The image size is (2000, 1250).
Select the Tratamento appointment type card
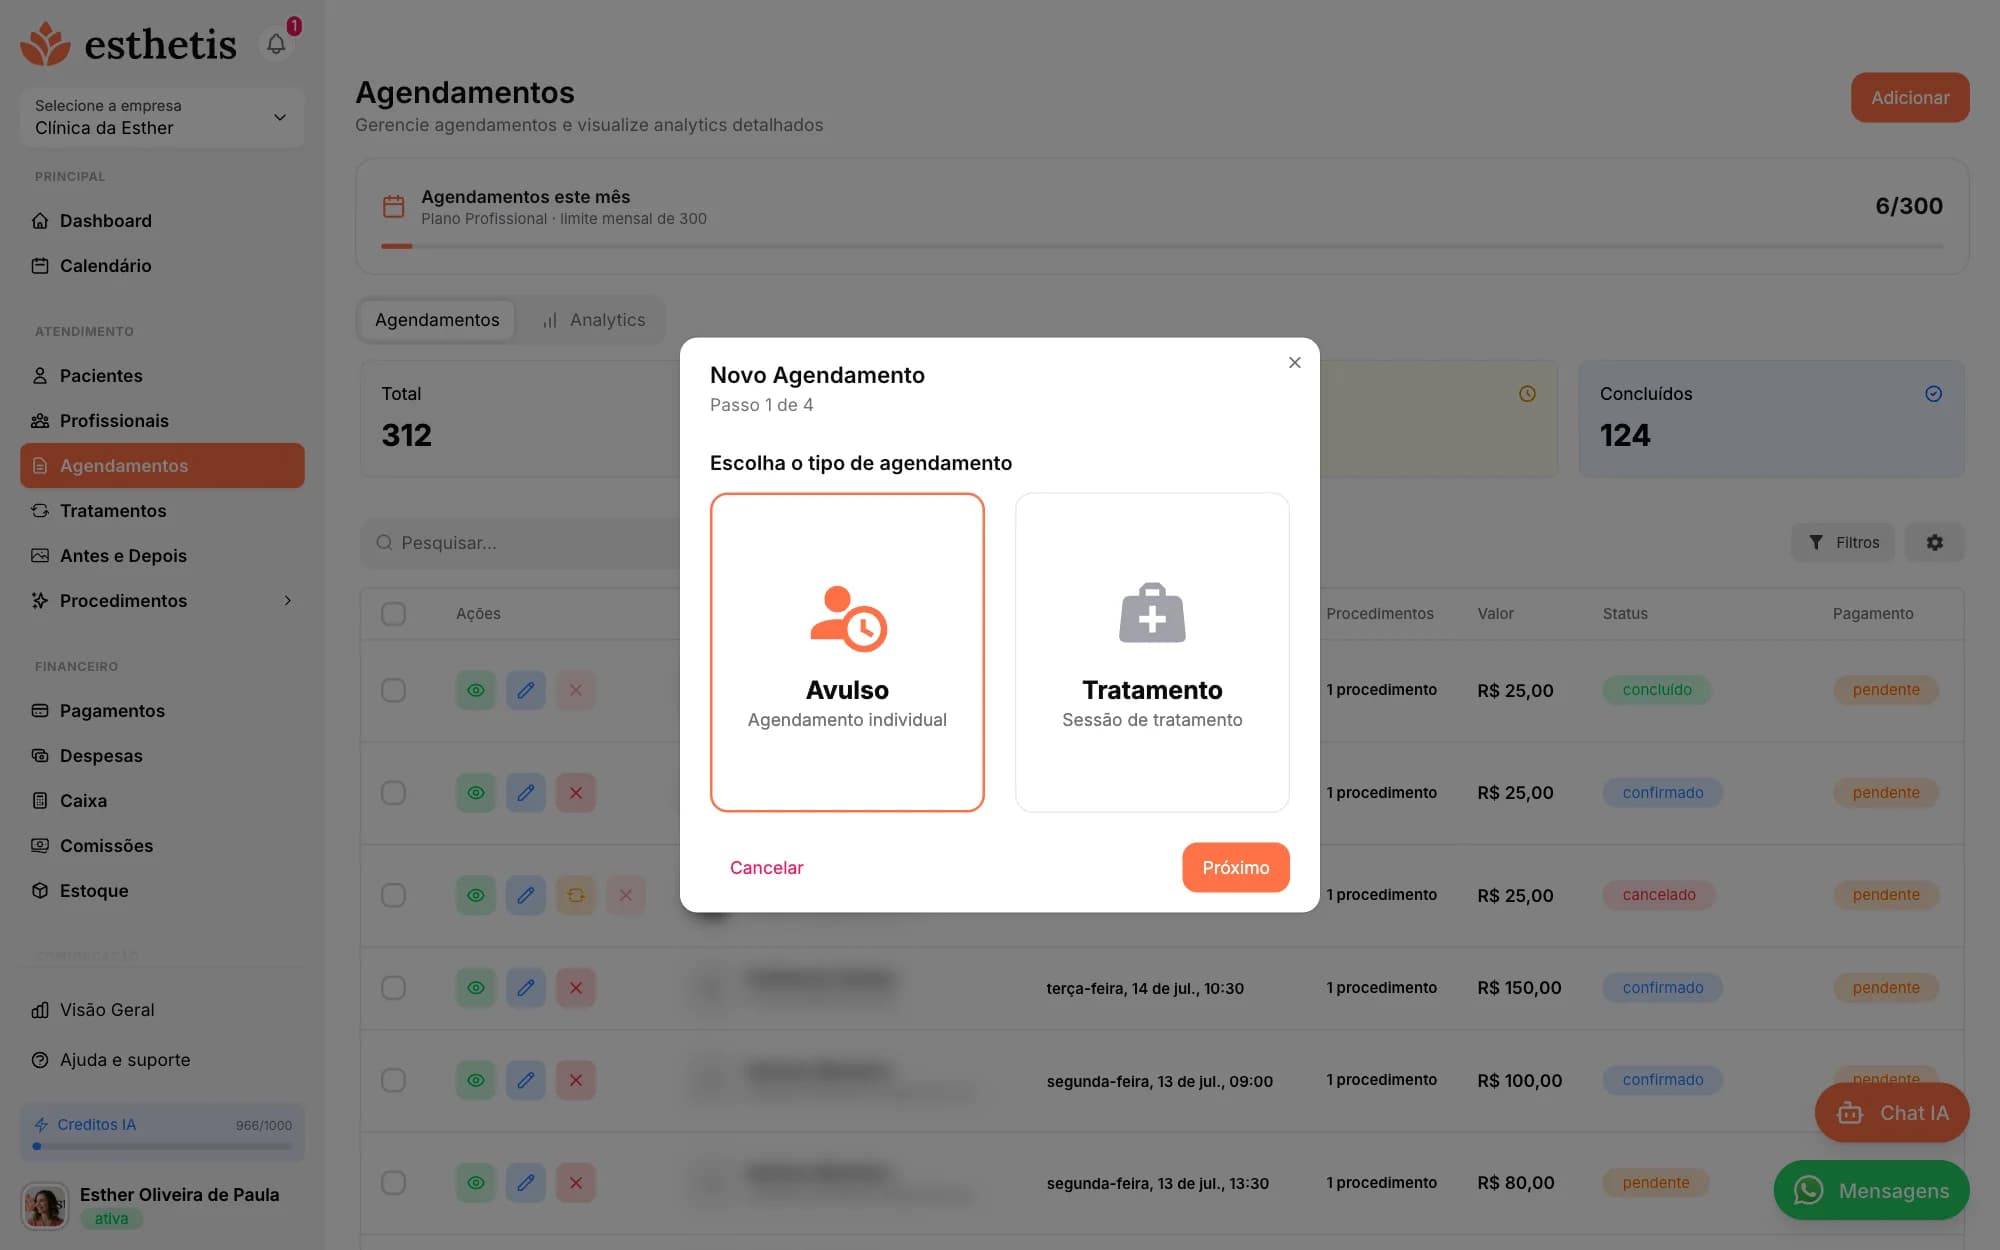pos(1152,652)
